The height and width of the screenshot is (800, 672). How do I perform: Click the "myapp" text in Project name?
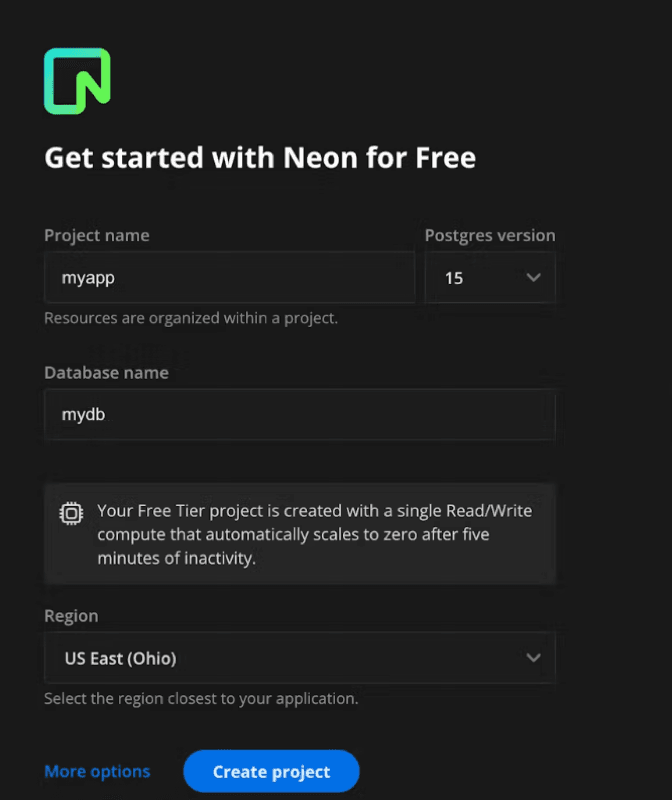coord(88,278)
